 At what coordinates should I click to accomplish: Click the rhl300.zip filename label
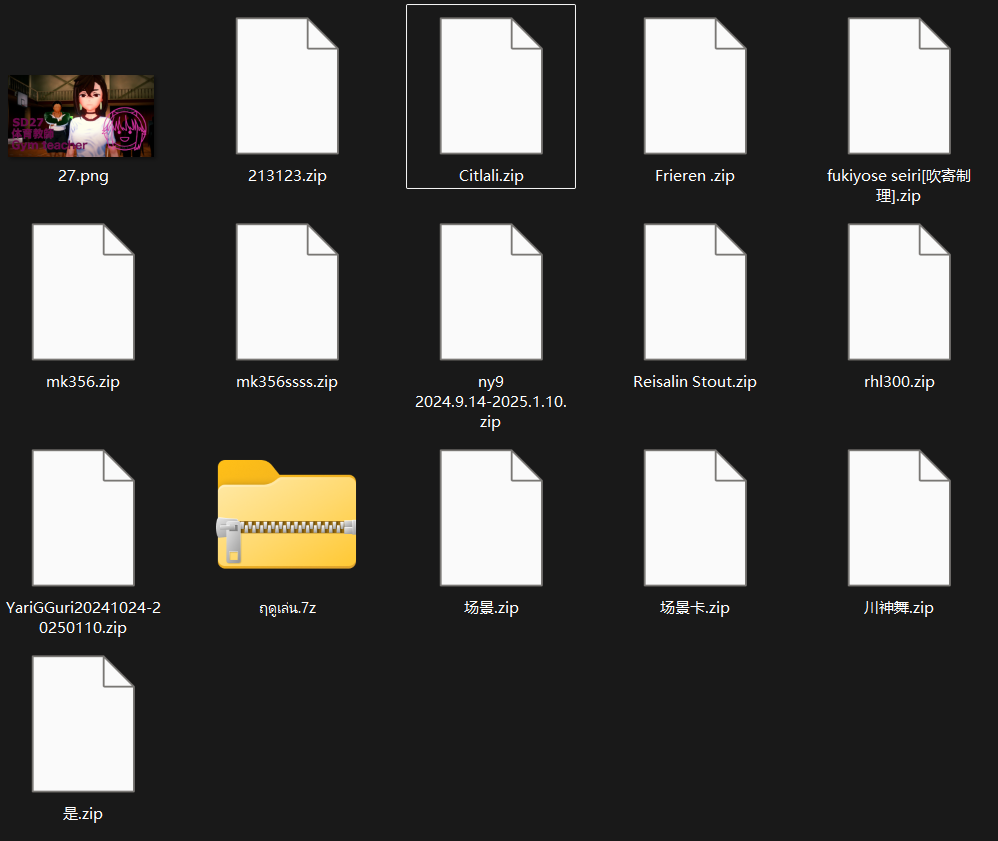(x=899, y=382)
